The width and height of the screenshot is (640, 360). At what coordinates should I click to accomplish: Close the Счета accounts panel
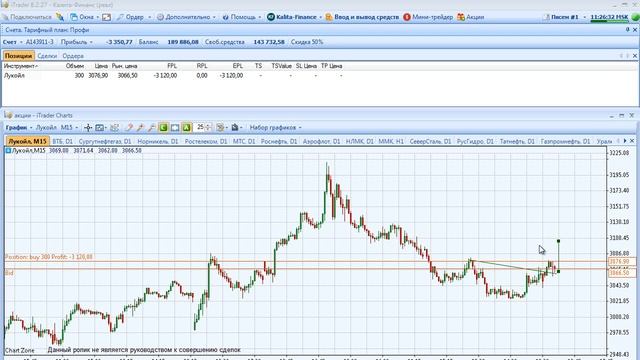tap(635, 30)
